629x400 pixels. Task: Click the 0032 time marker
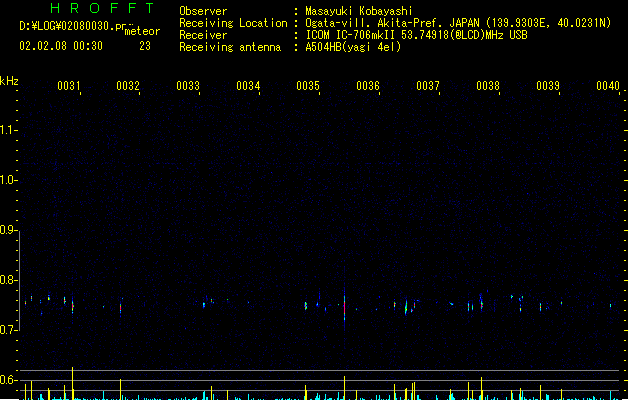(128, 86)
